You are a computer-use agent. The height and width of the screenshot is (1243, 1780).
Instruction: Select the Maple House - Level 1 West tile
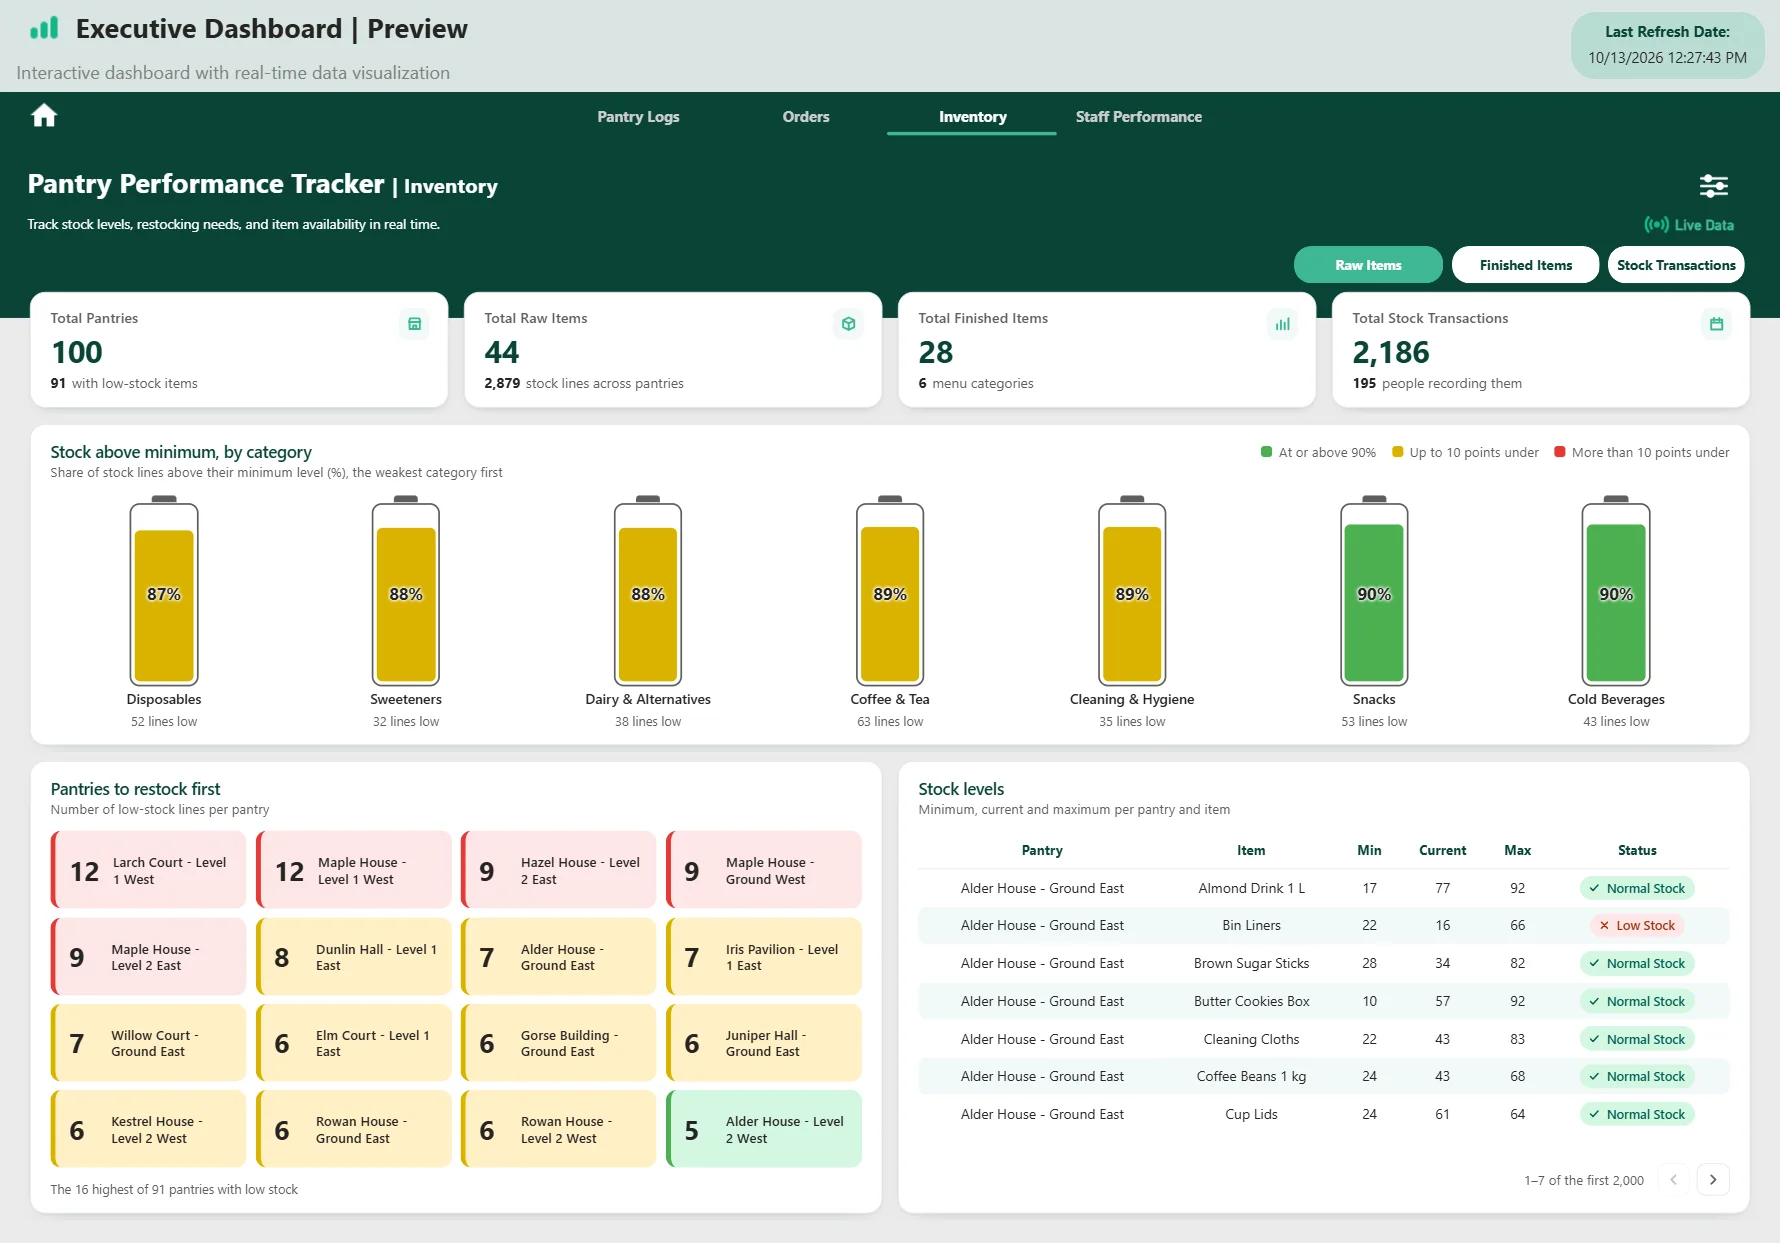[x=354, y=870]
